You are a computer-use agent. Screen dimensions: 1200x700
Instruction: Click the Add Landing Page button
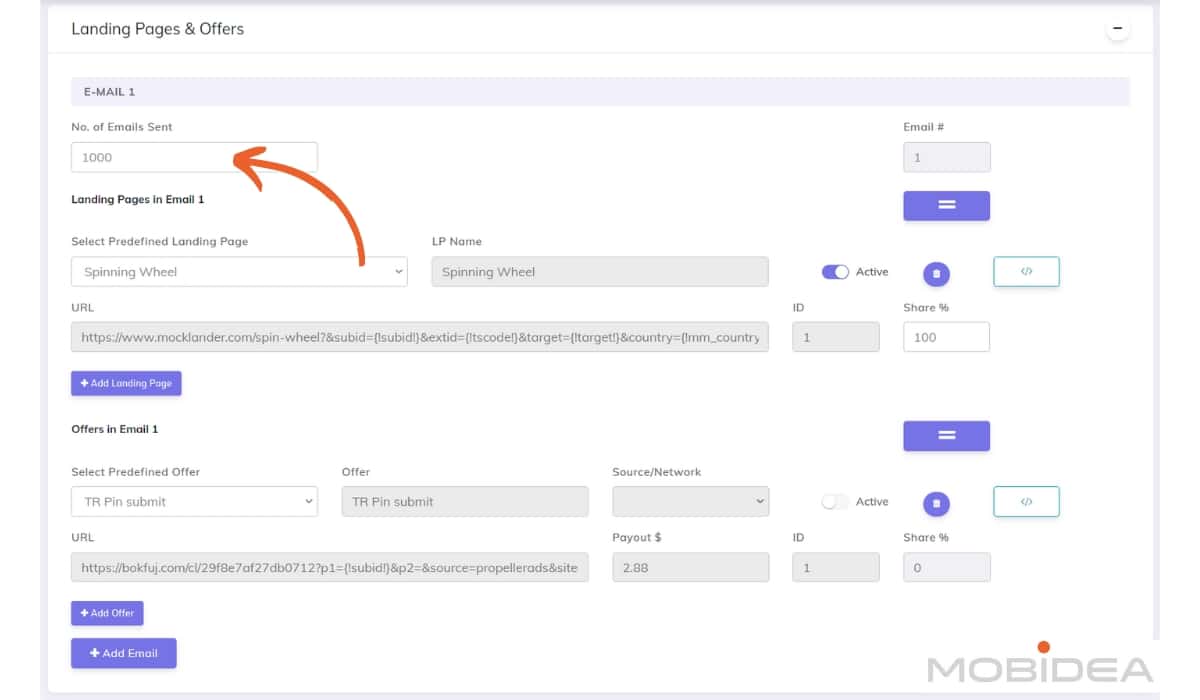coord(126,383)
